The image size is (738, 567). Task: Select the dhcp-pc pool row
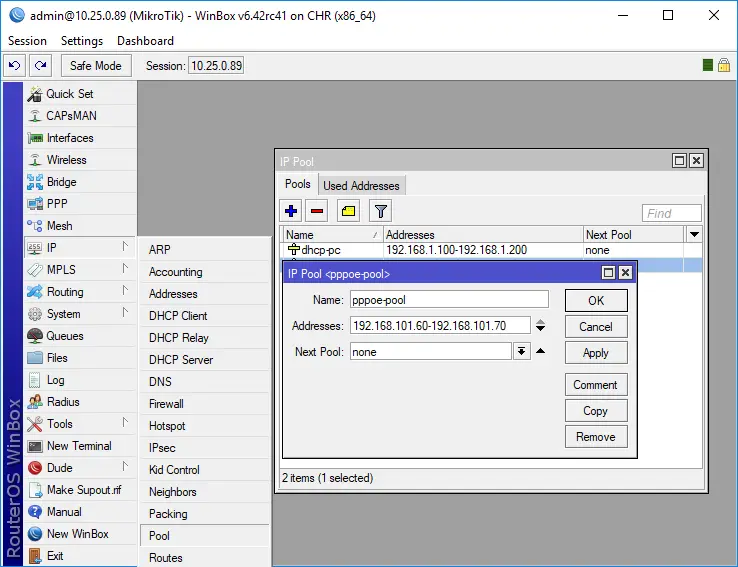tap(492, 250)
